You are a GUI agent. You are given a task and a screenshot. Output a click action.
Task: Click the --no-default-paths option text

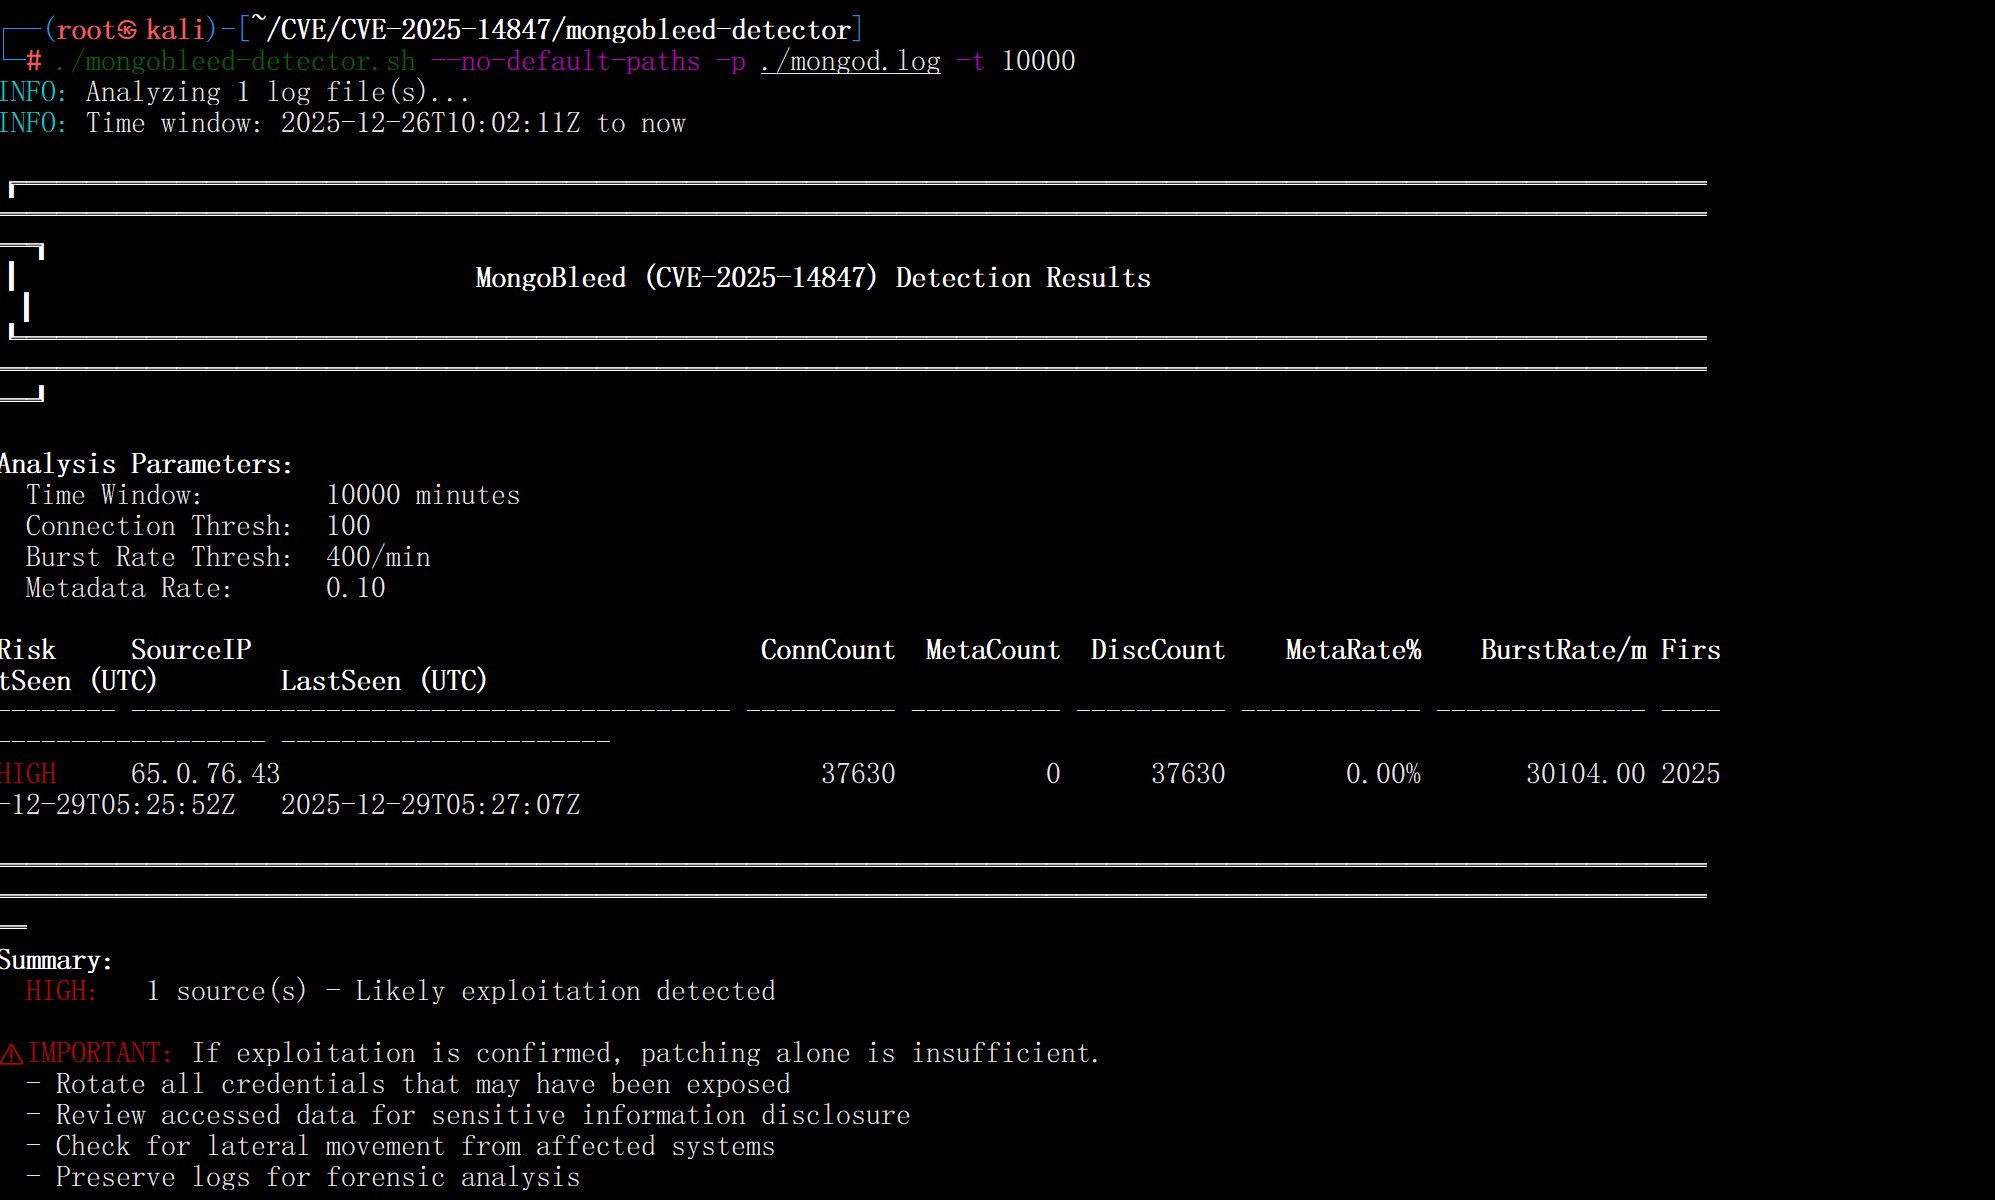pyautogui.click(x=565, y=61)
